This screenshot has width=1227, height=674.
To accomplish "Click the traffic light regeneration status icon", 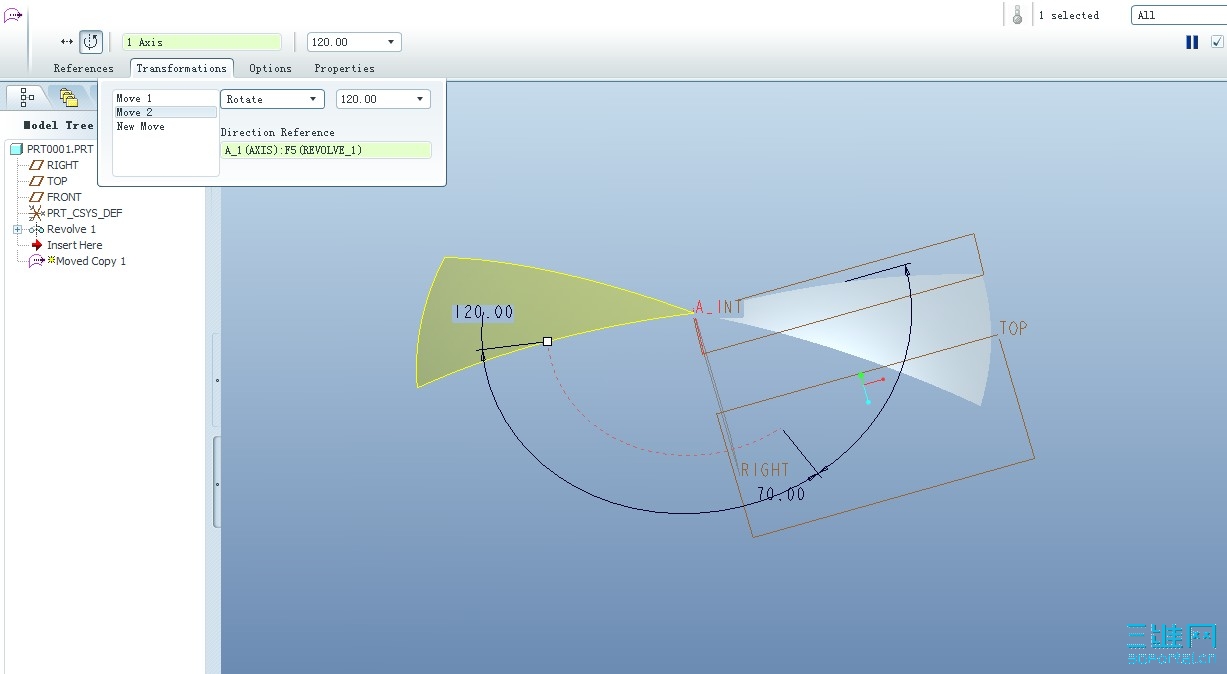I will pyautogui.click(x=1017, y=14).
